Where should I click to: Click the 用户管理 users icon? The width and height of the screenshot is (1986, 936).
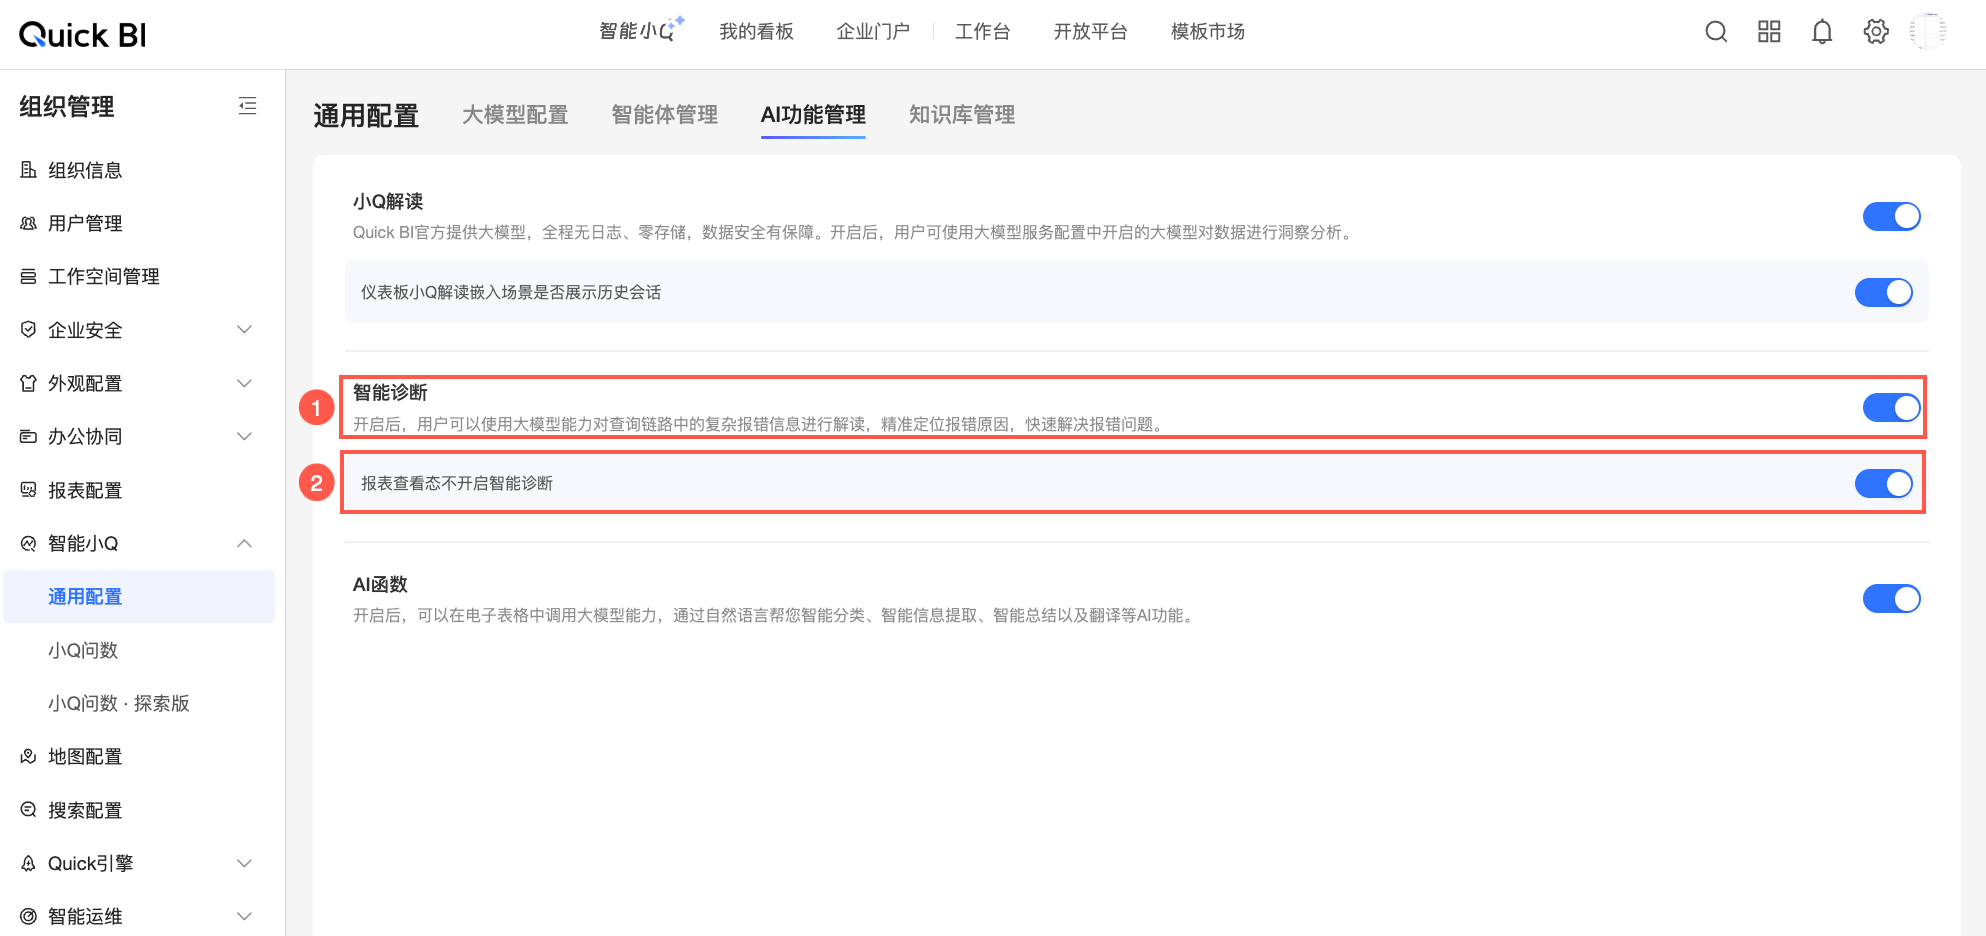28,223
